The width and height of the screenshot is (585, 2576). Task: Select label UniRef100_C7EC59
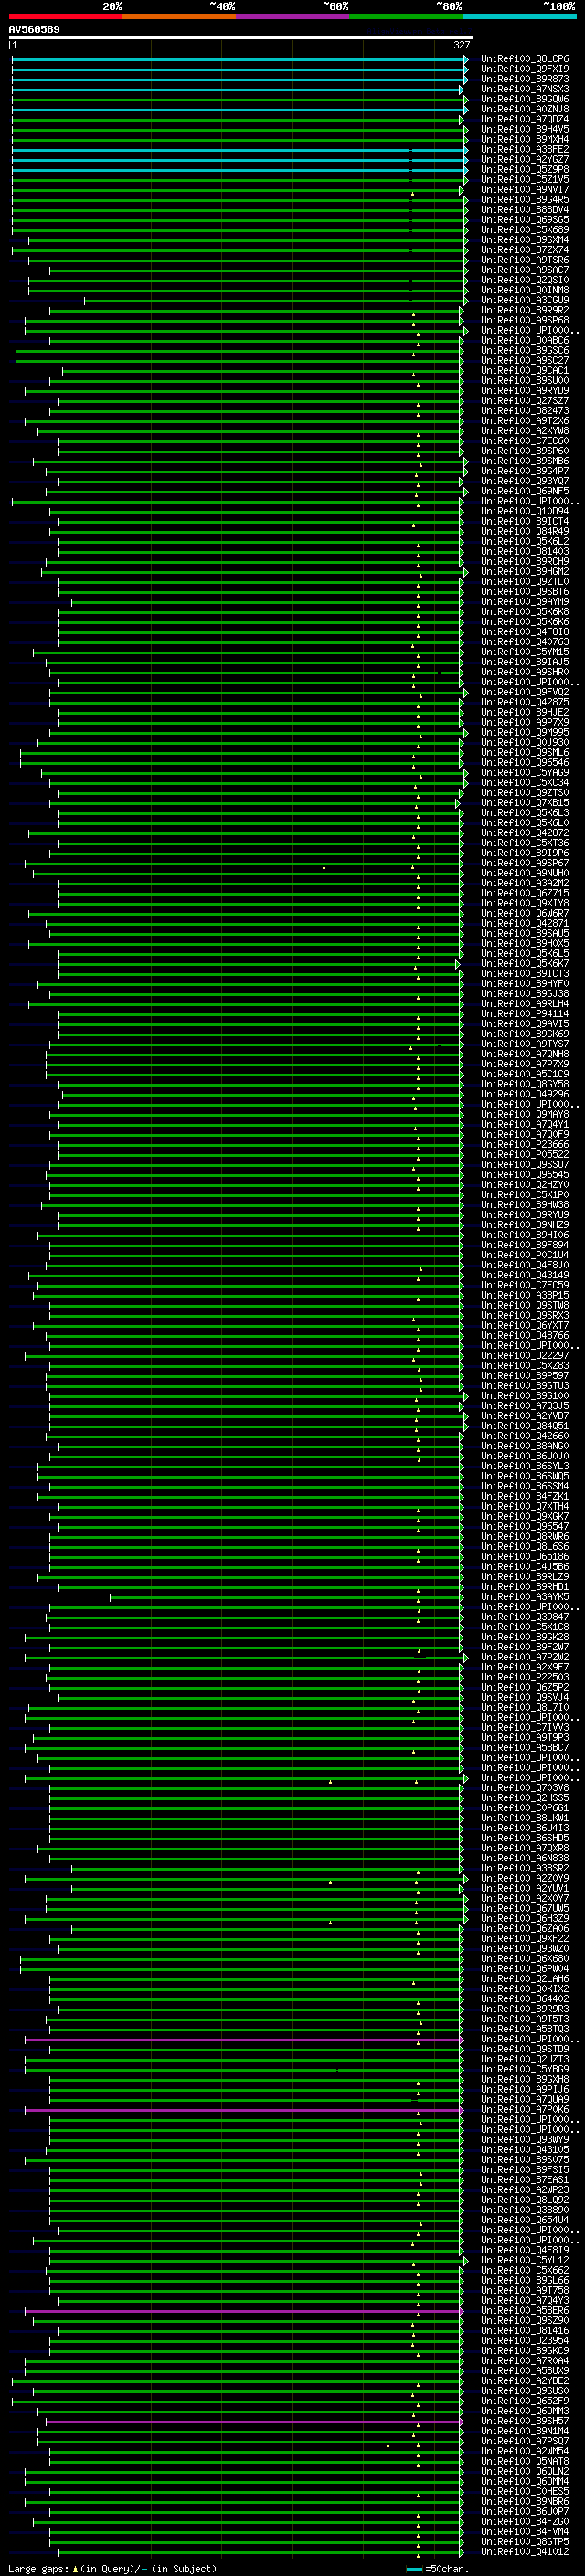coord(524,1285)
